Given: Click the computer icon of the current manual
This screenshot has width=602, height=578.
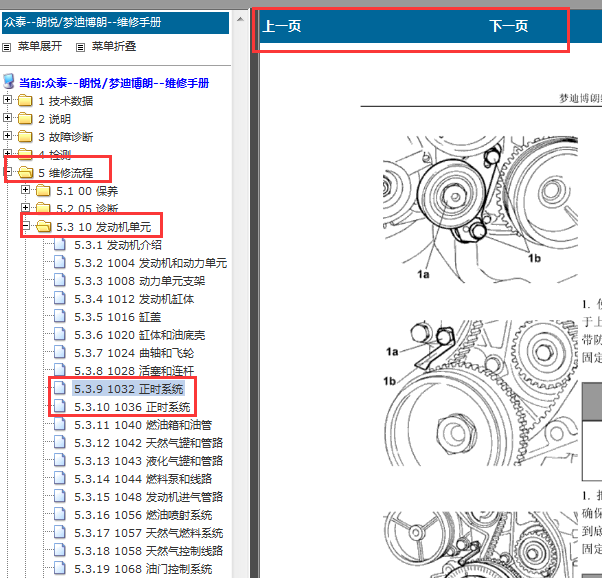Looking at the screenshot, I should pos(9,81).
